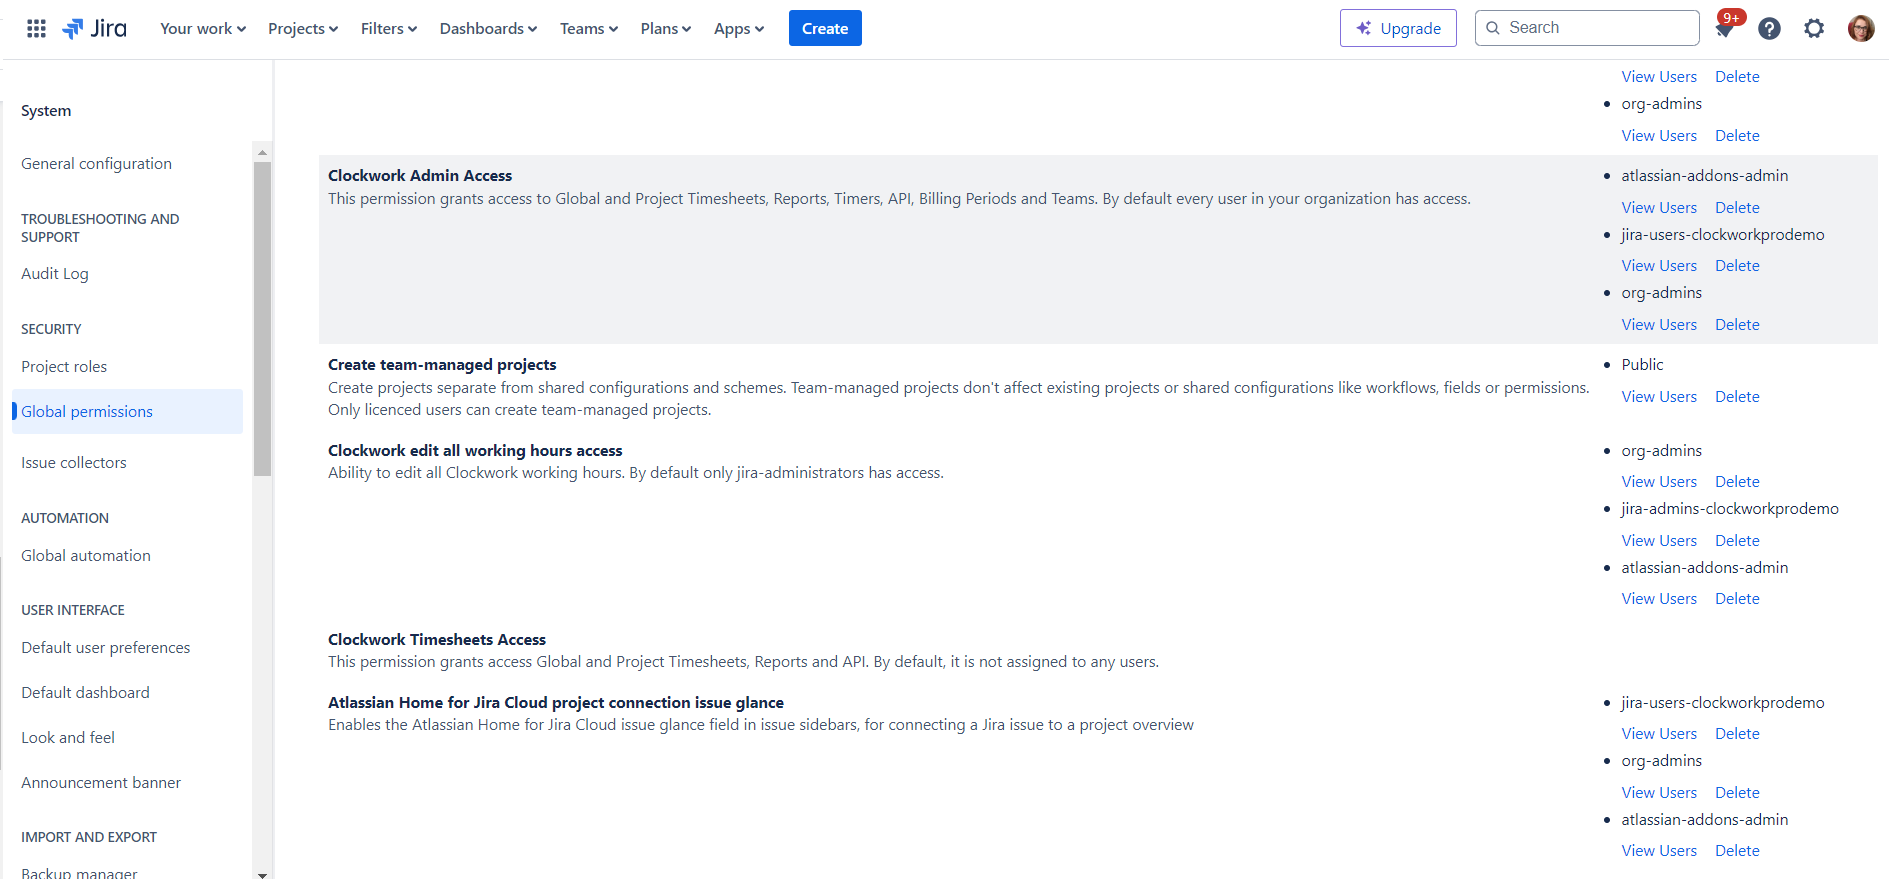Click the Upgrade button

(x=1397, y=28)
